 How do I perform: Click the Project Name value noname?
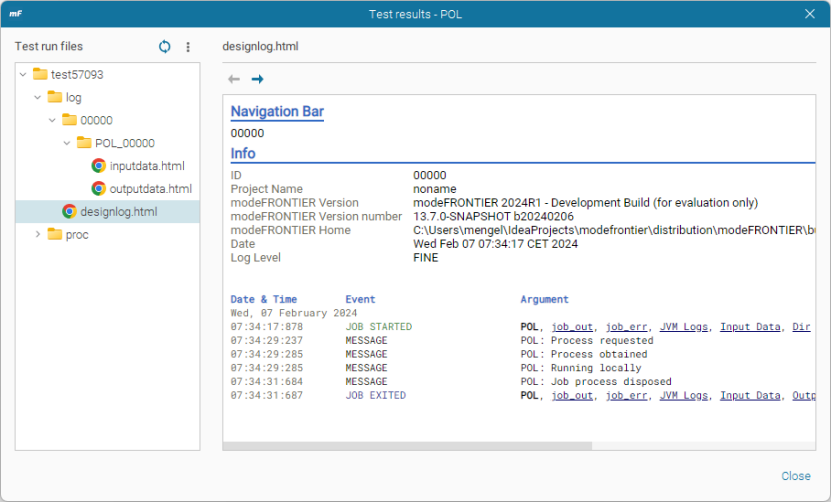(435, 189)
